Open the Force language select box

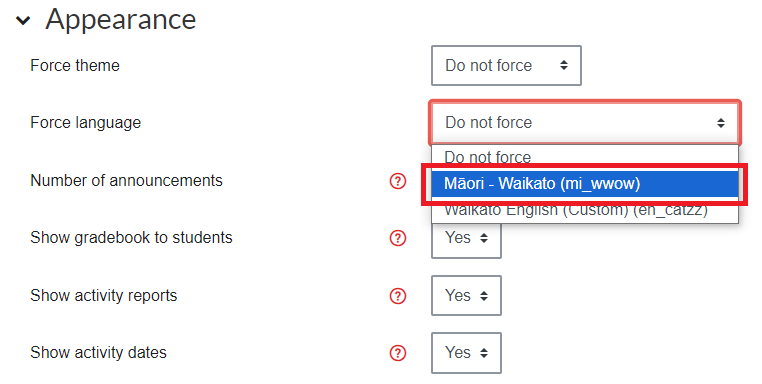coord(585,122)
